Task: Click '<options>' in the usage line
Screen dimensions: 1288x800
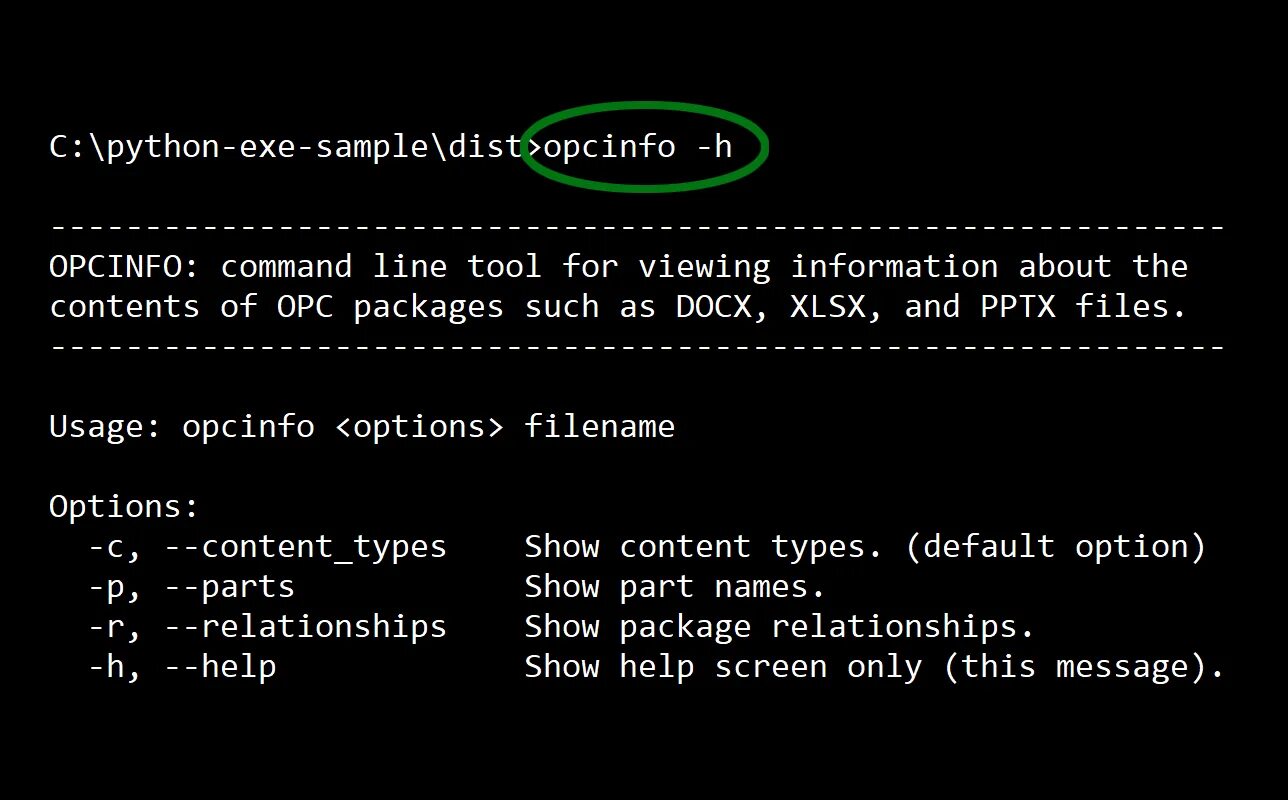Action: tap(418, 427)
